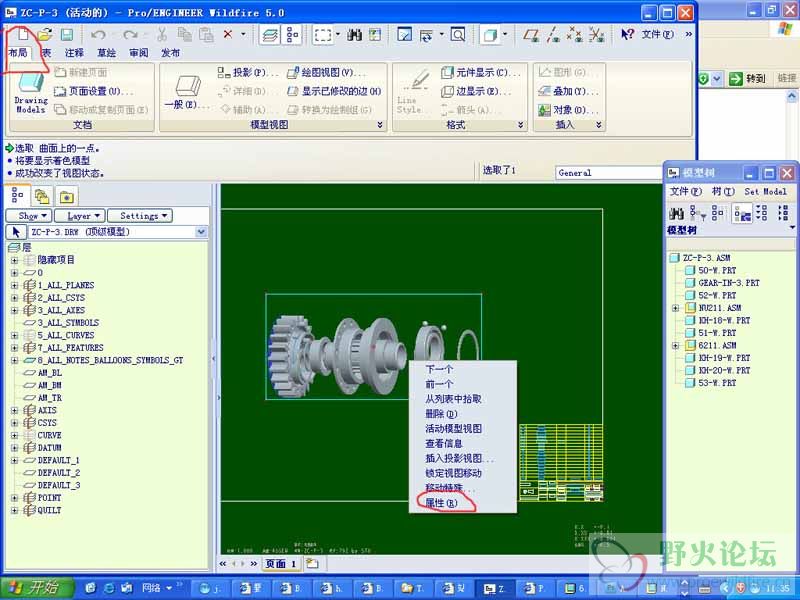Expand the 模型视图 ribbon group

[380, 125]
